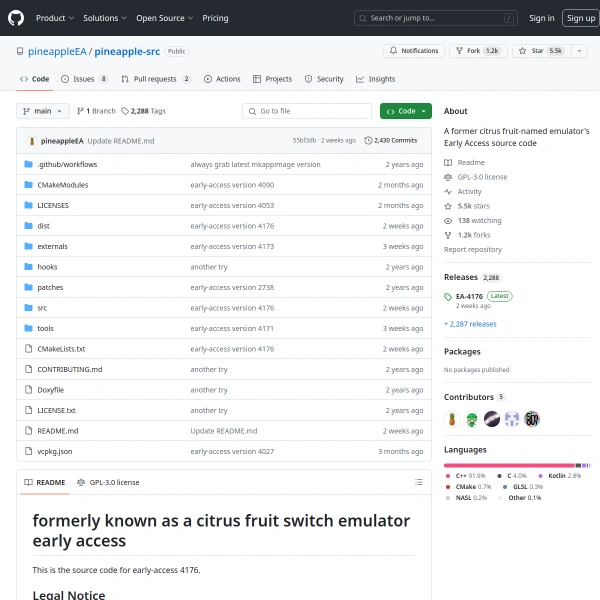Expand the Open Source menu

coord(165,18)
